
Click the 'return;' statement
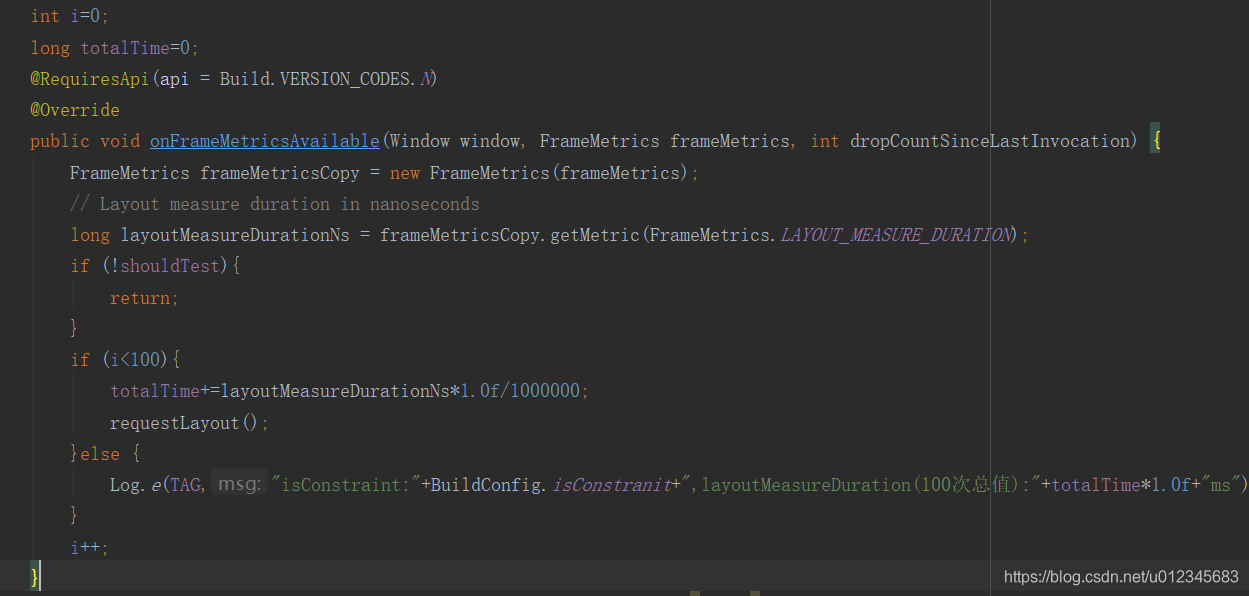[144, 298]
